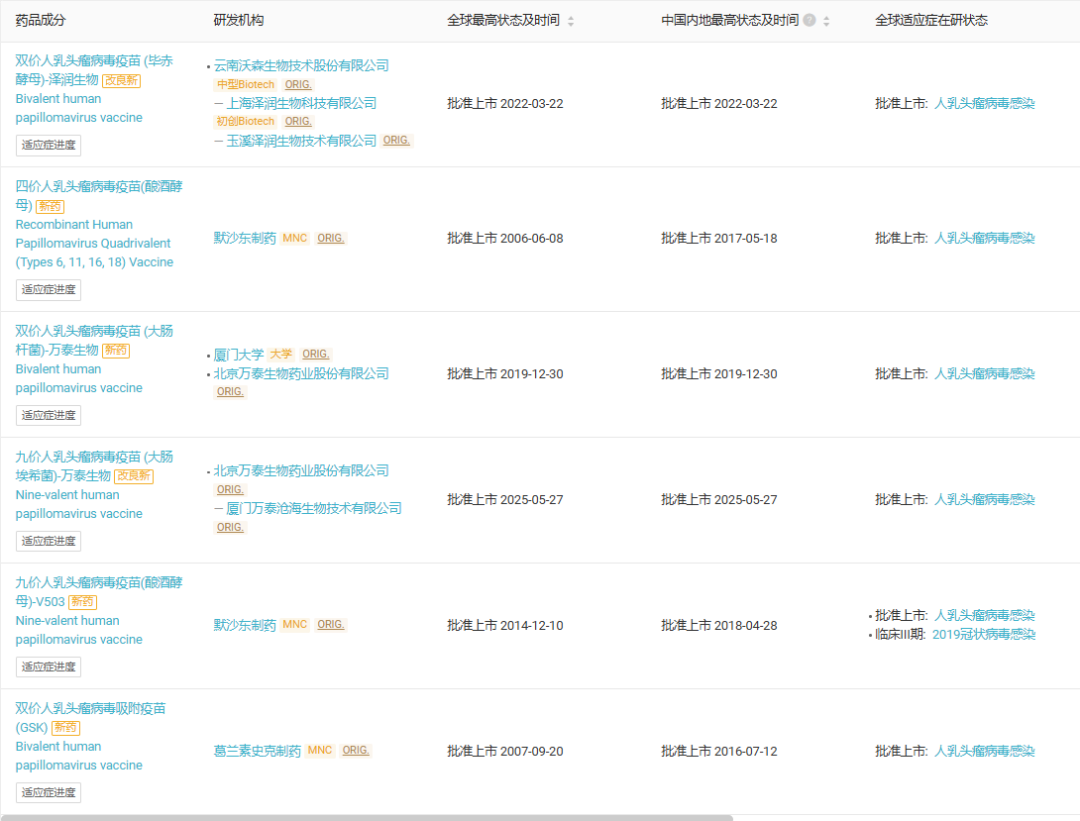Click 适应症进度 button for 泽润生物 bivalent vaccine
The height and width of the screenshot is (821, 1080).
(x=48, y=145)
